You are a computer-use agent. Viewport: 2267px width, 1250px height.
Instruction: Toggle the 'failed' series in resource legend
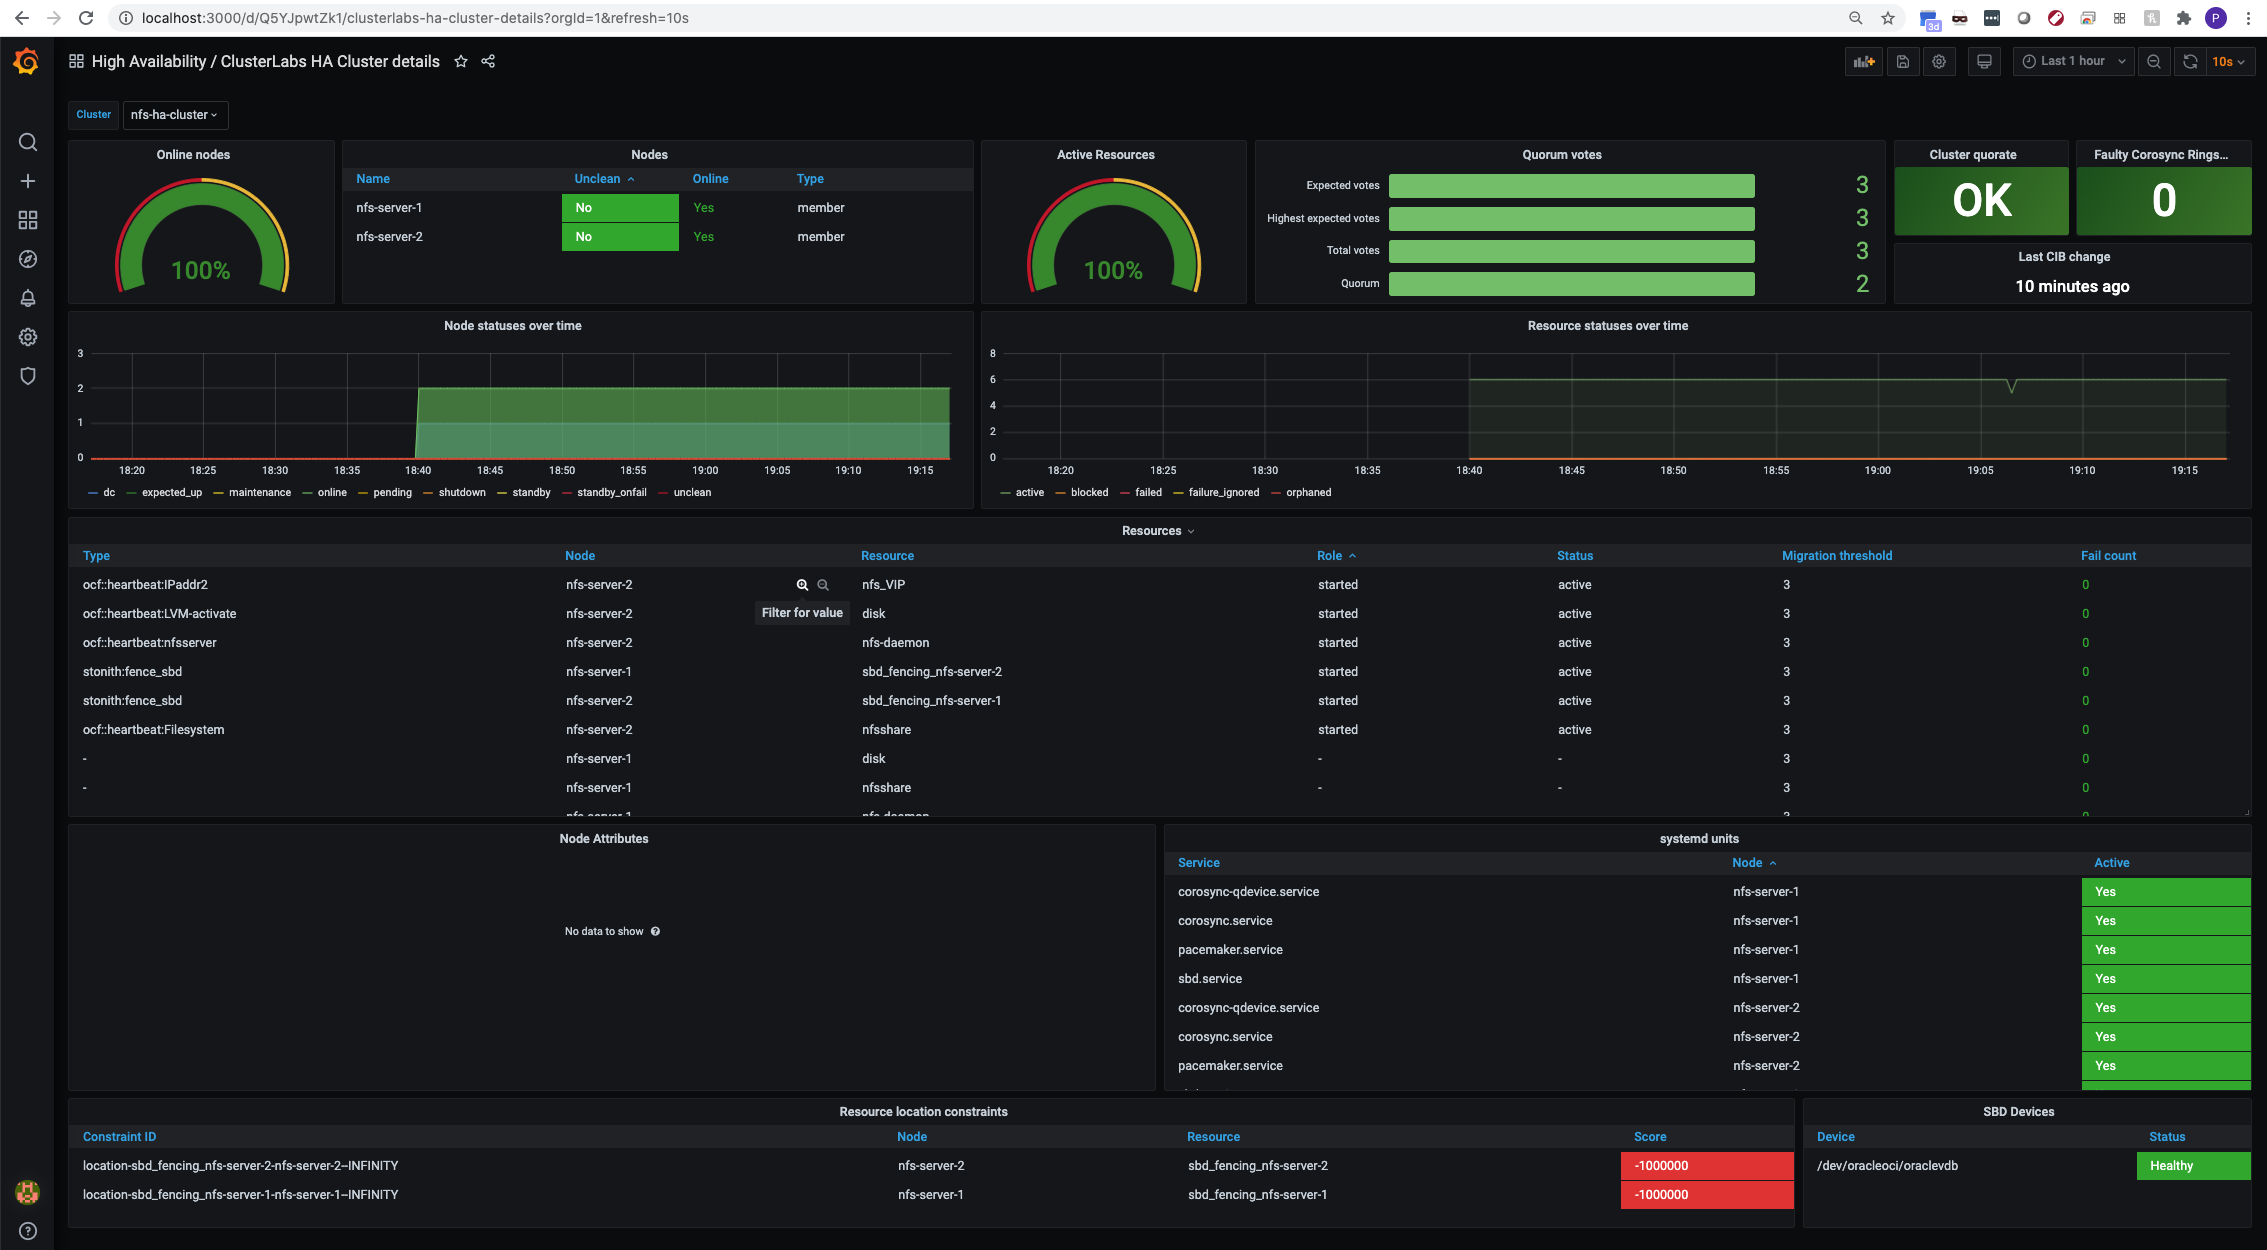[1148, 492]
